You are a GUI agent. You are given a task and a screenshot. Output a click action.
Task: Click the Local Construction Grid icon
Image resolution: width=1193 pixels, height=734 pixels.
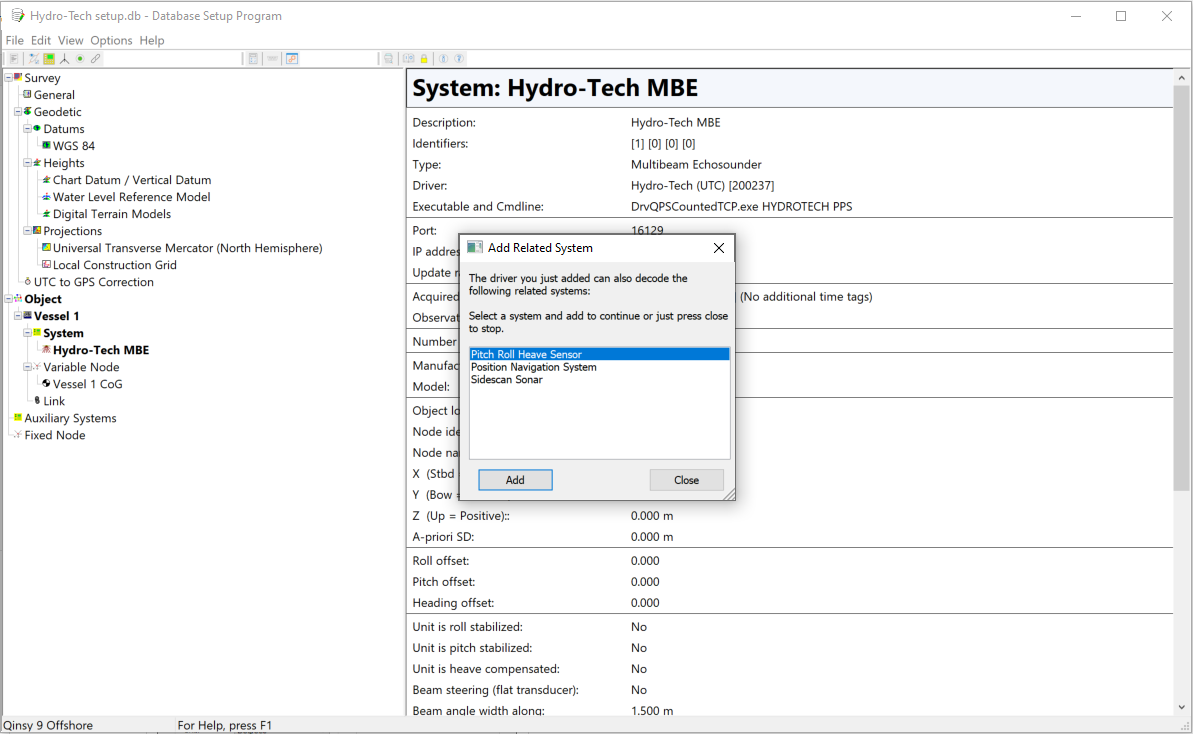tap(46, 265)
